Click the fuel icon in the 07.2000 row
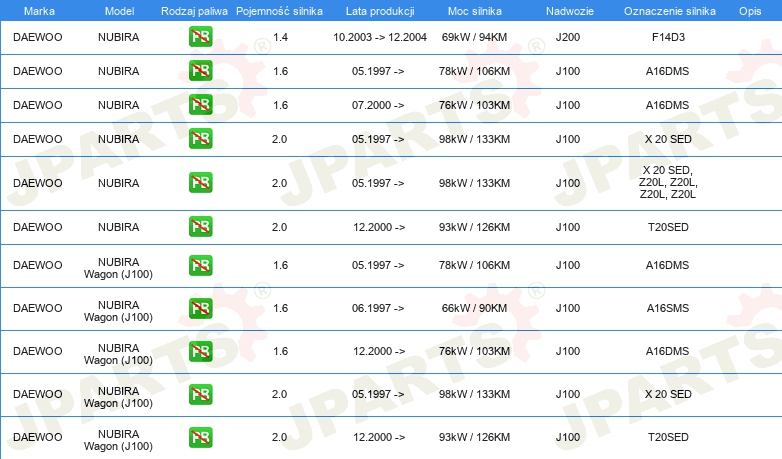782x459 pixels. [x=200, y=104]
